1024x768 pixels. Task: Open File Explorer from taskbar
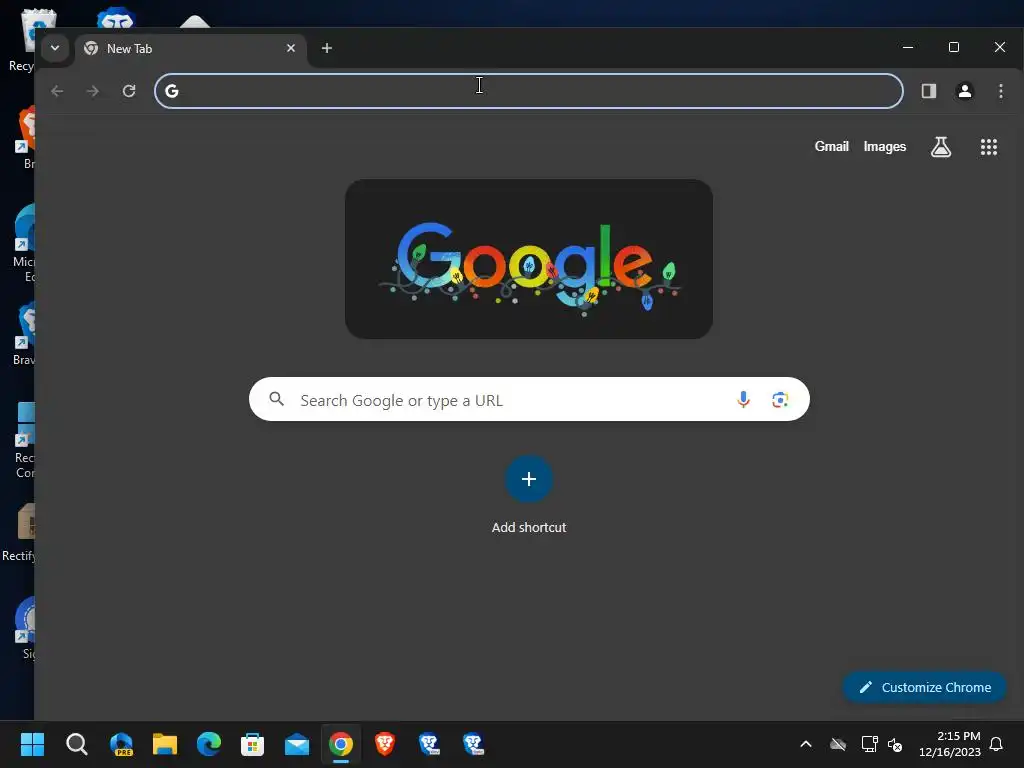165,744
